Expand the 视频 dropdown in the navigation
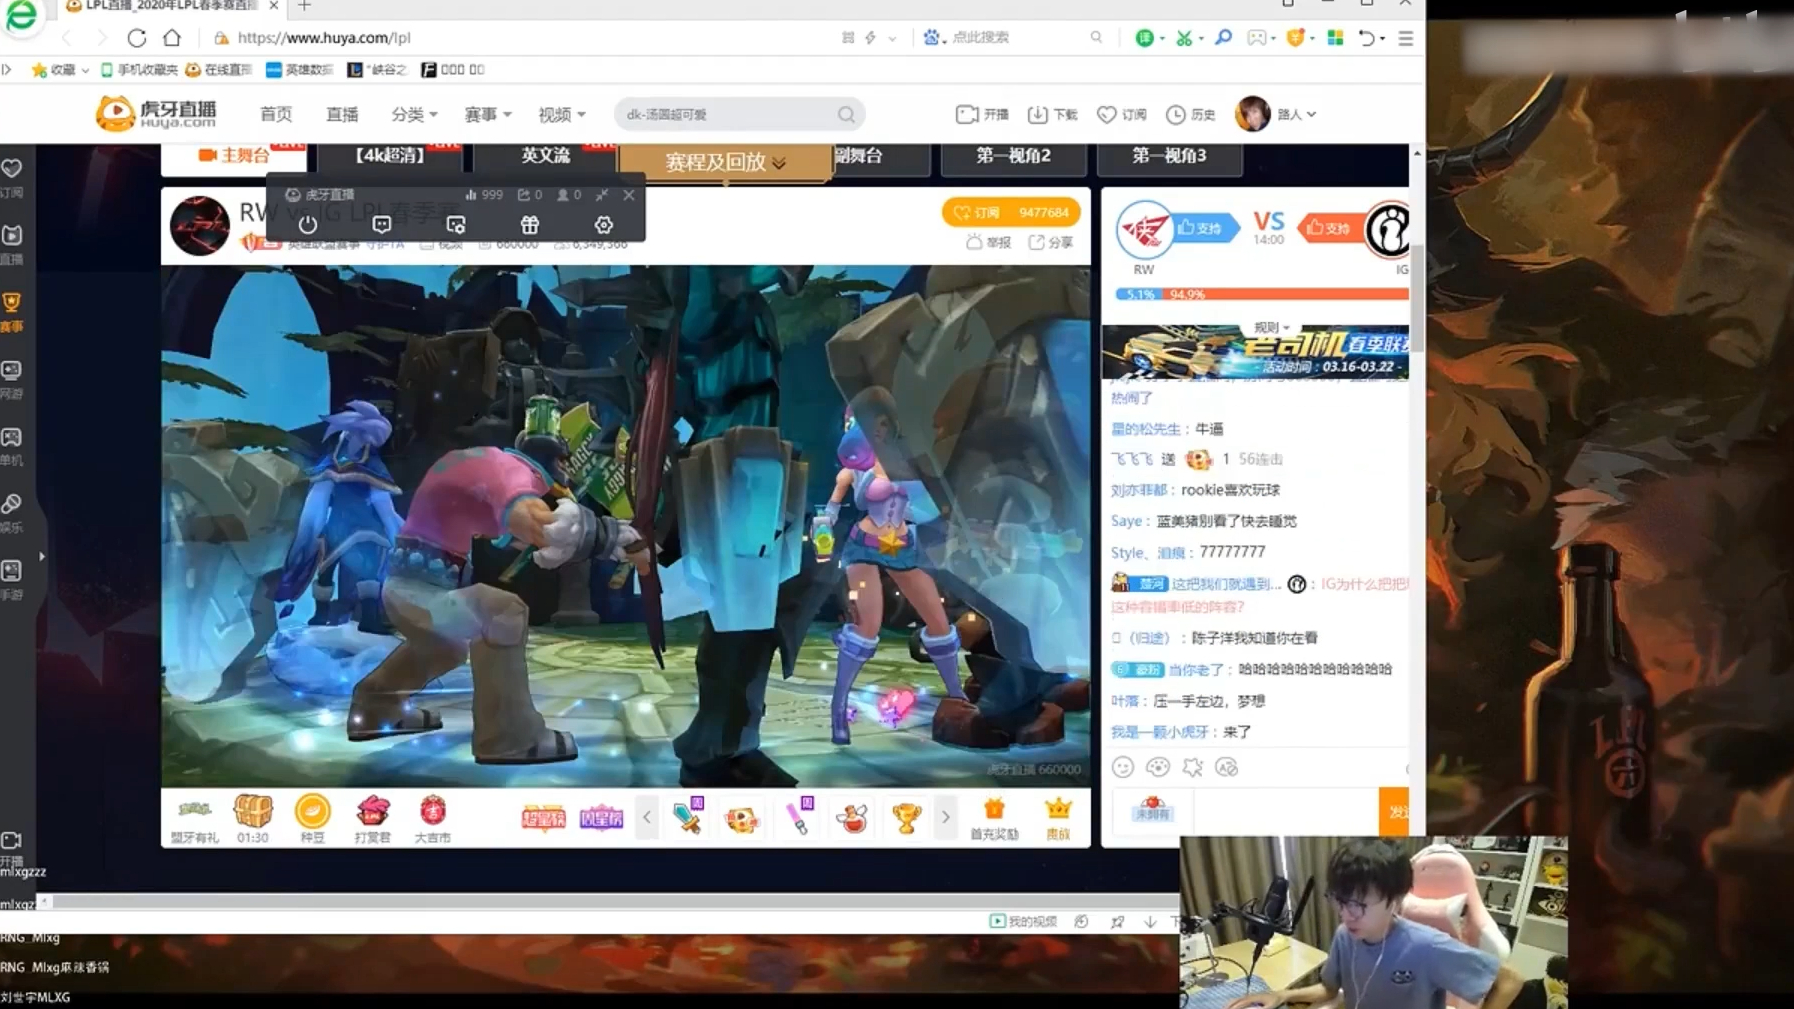The width and height of the screenshot is (1794, 1009). [x=562, y=114]
